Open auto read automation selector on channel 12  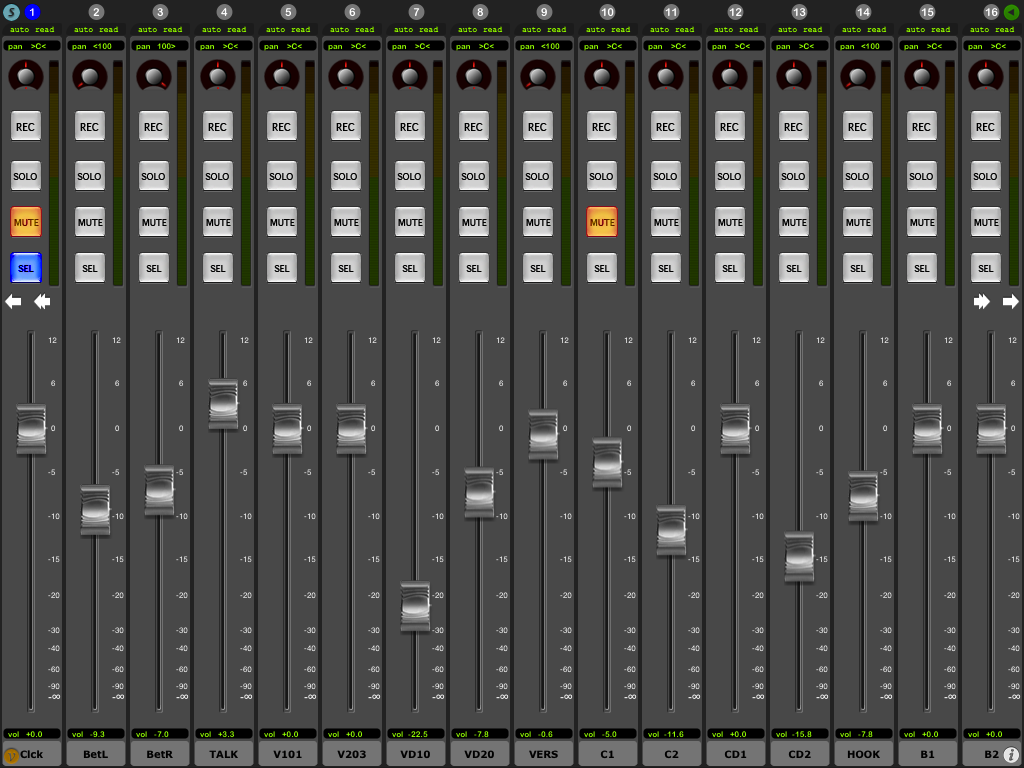[736, 30]
